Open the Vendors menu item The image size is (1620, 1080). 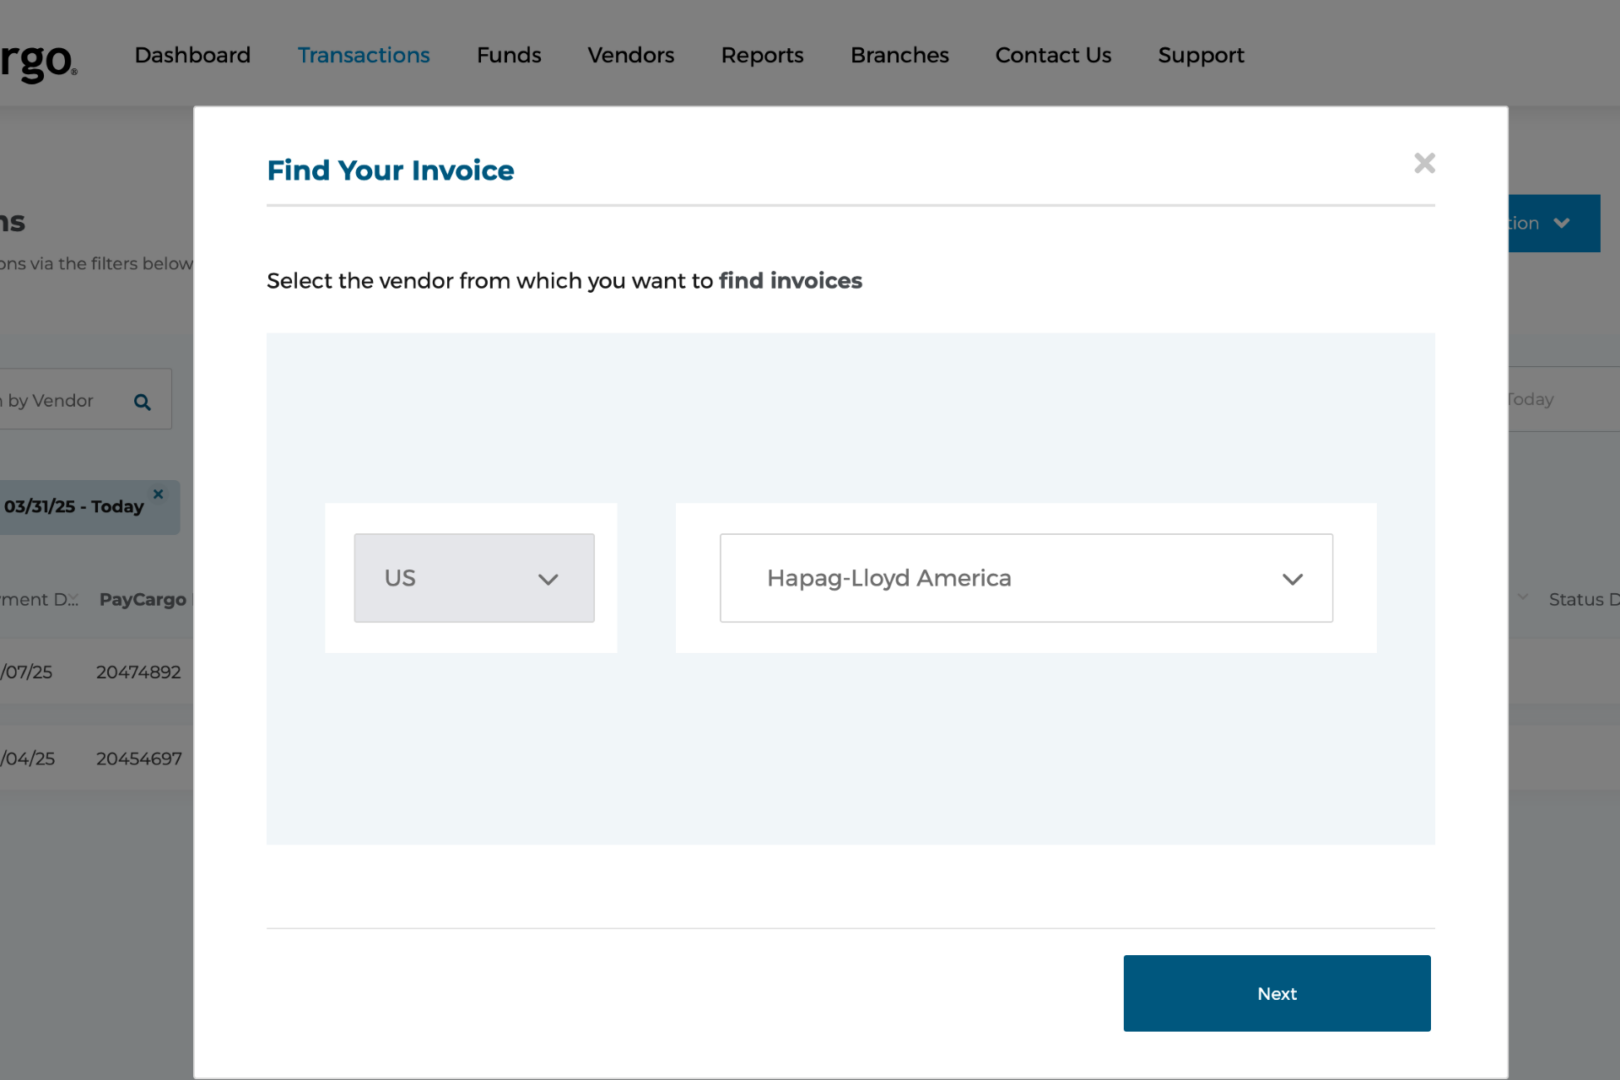pyautogui.click(x=631, y=55)
